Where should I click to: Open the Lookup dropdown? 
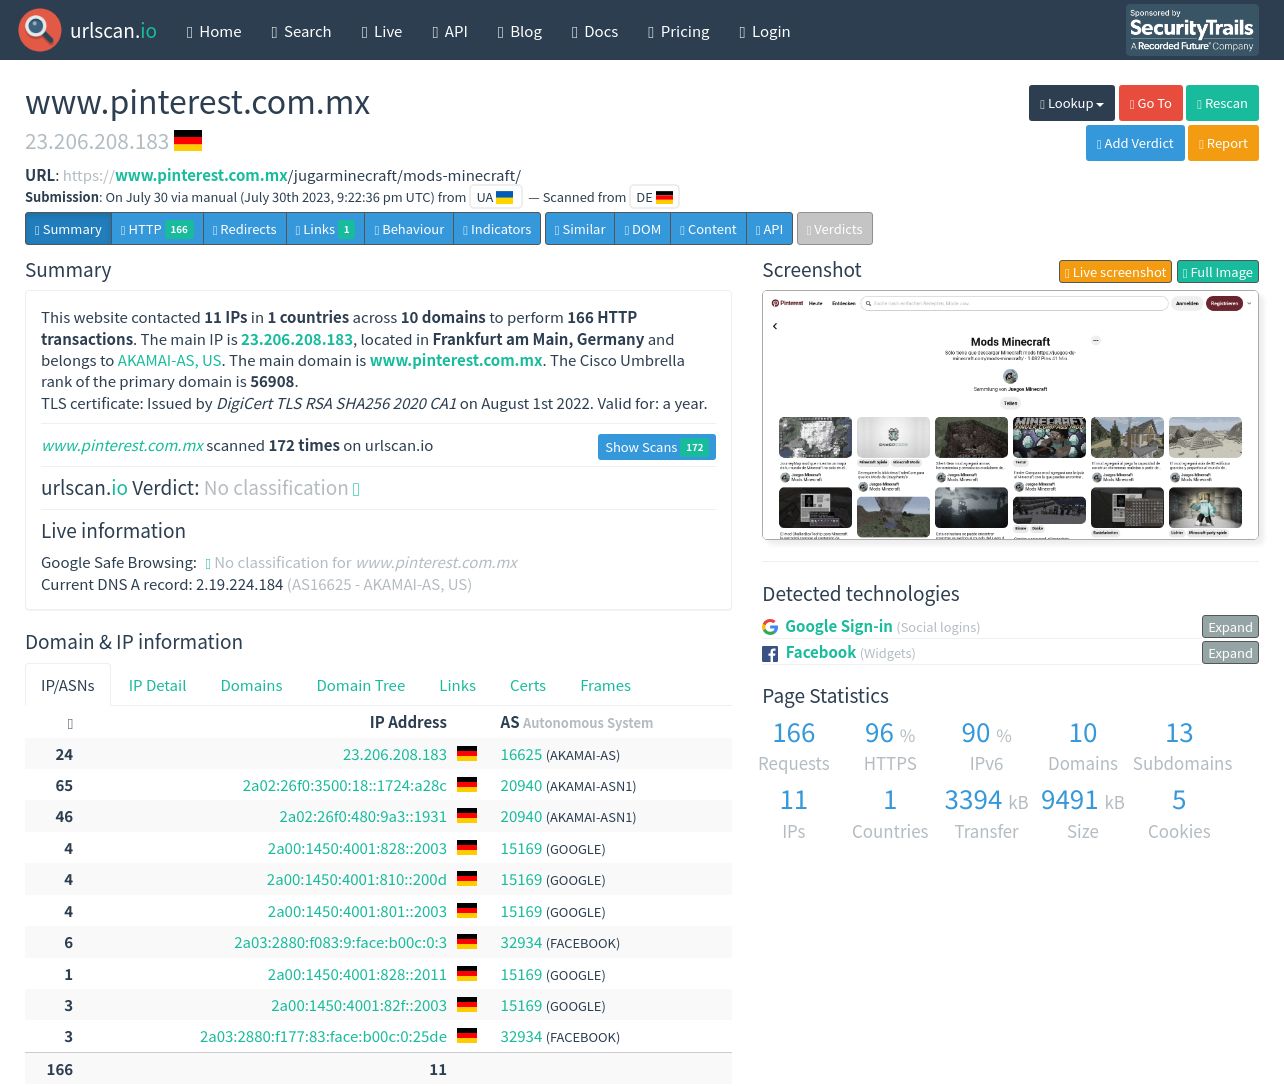click(1072, 103)
